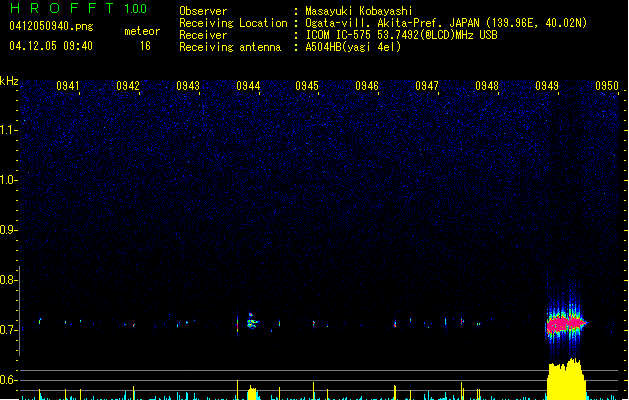Click the tall yellow signal-level block near 0949
Image resolution: width=629 pixels, height=400 pixels.
(x=566, y=379)
